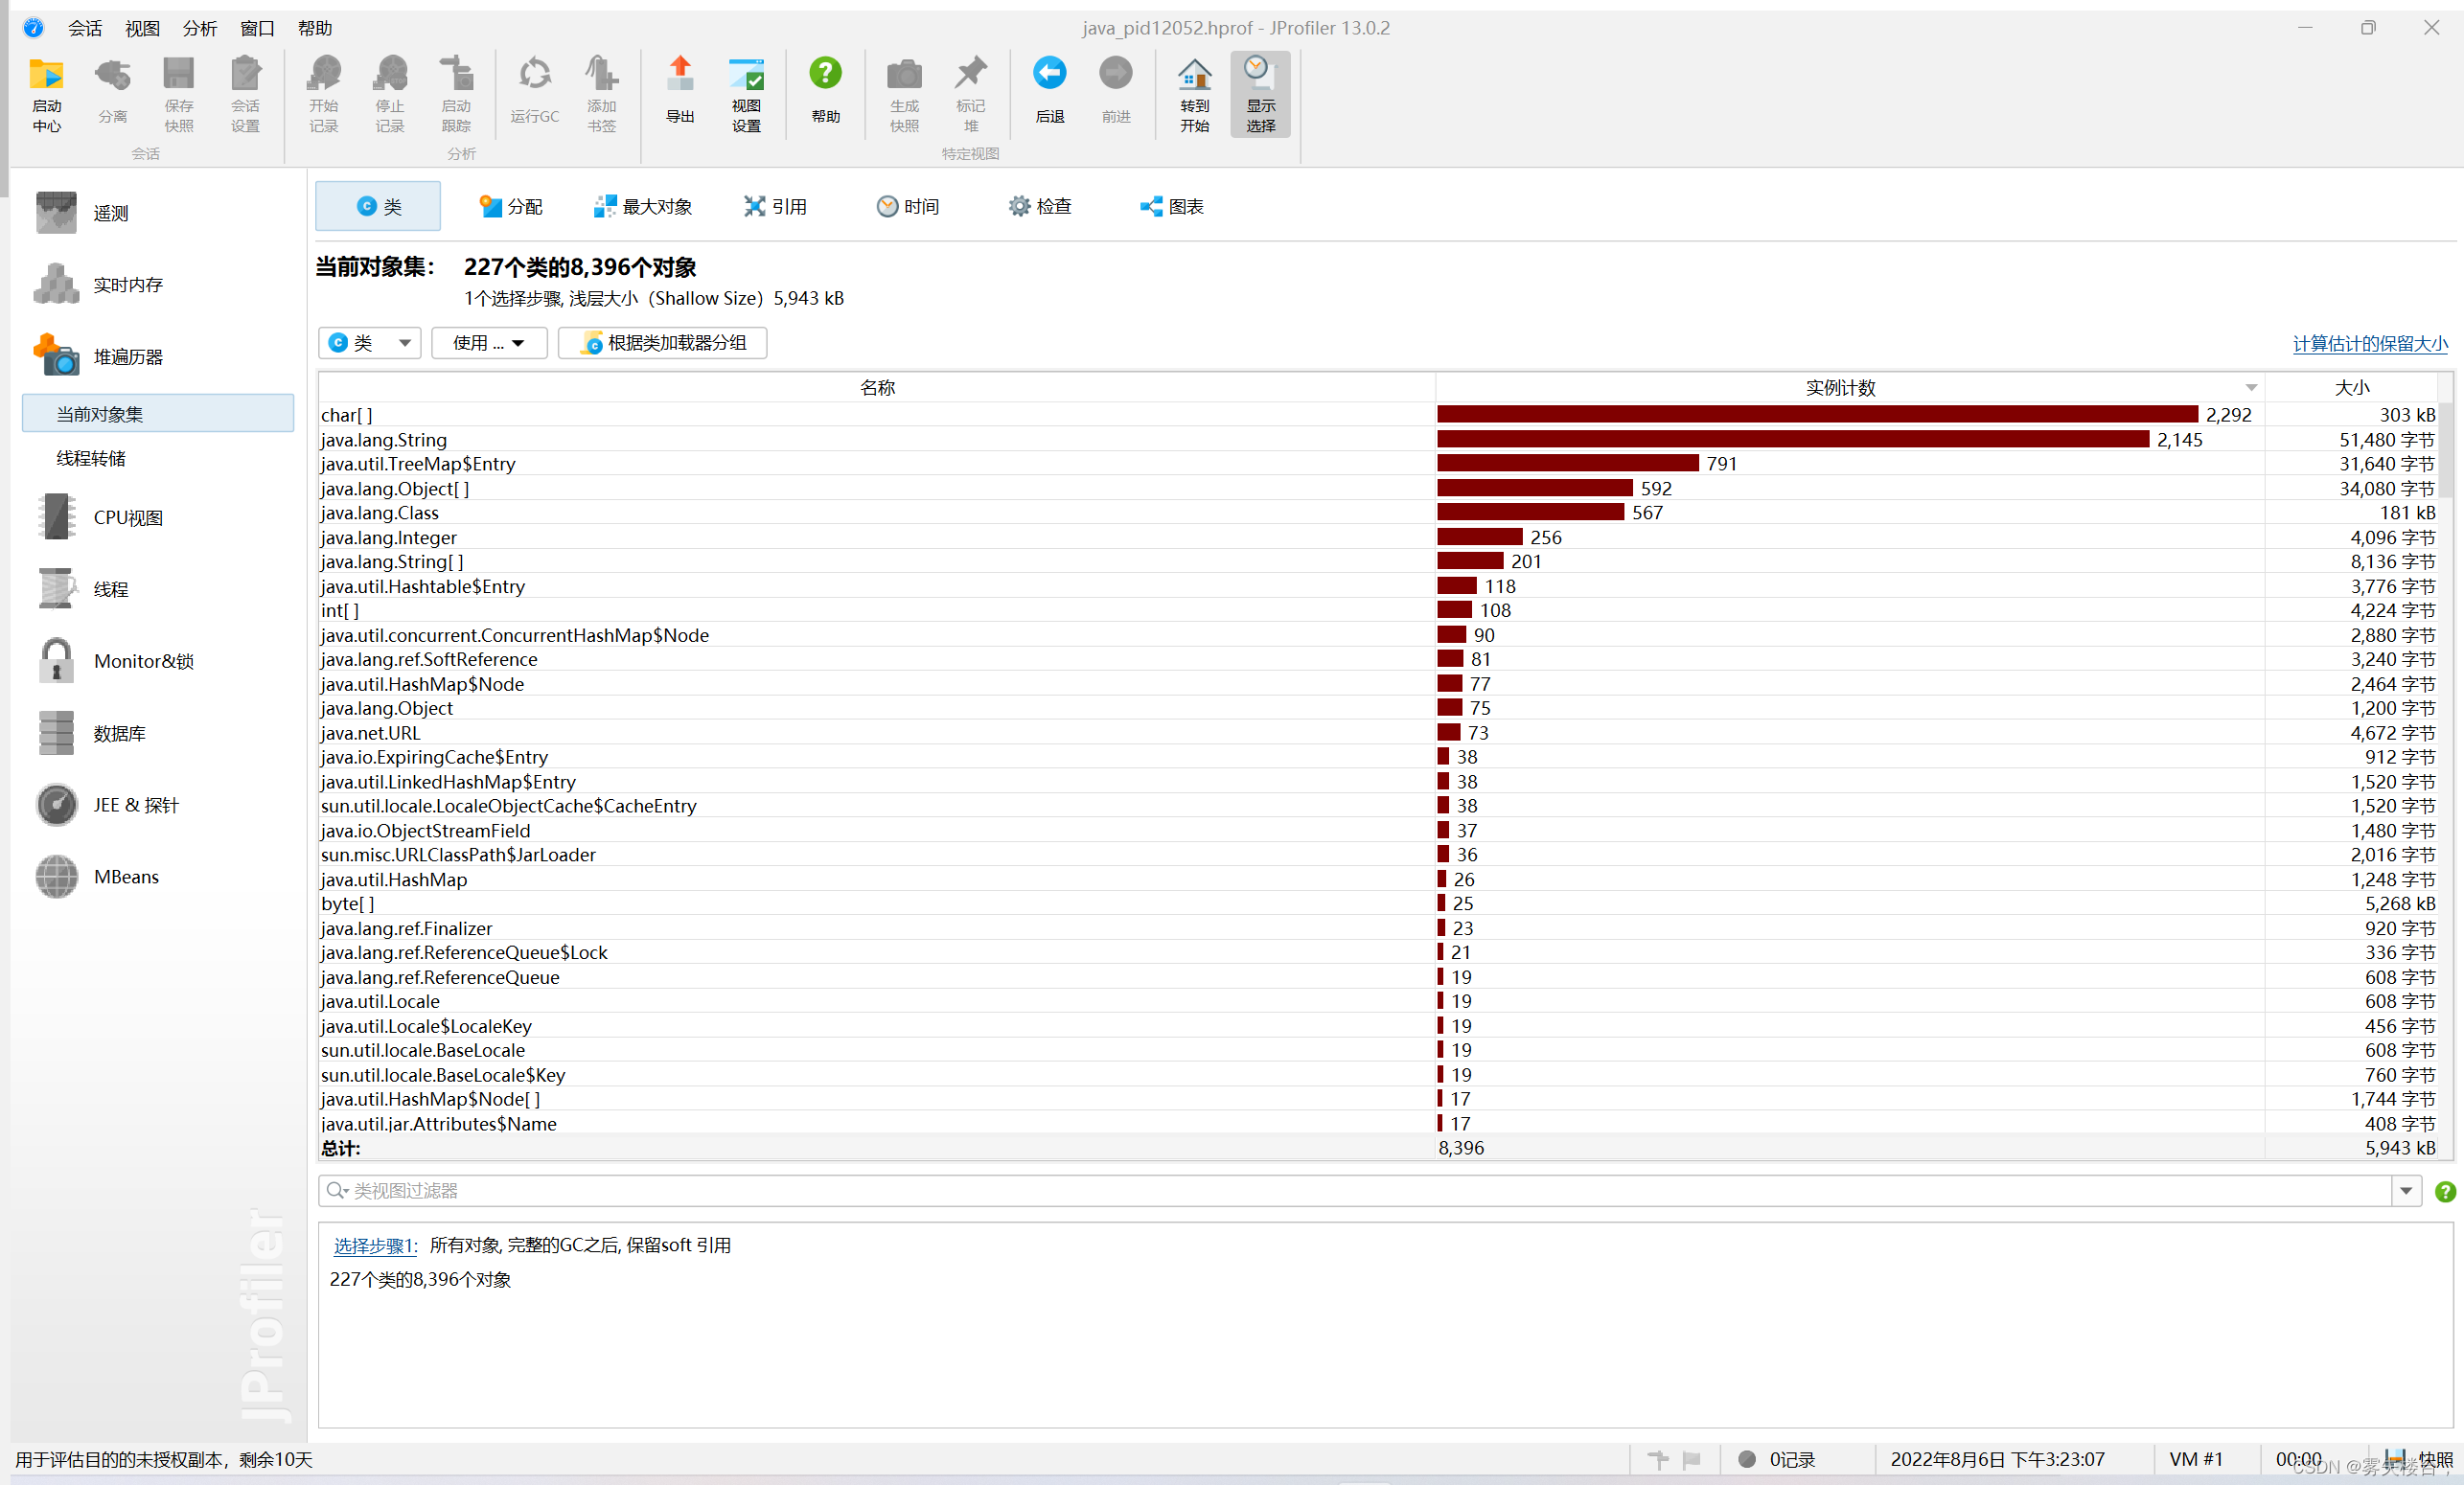Switch to the 引用 references tab
2464x1485 pixels.
776,206
